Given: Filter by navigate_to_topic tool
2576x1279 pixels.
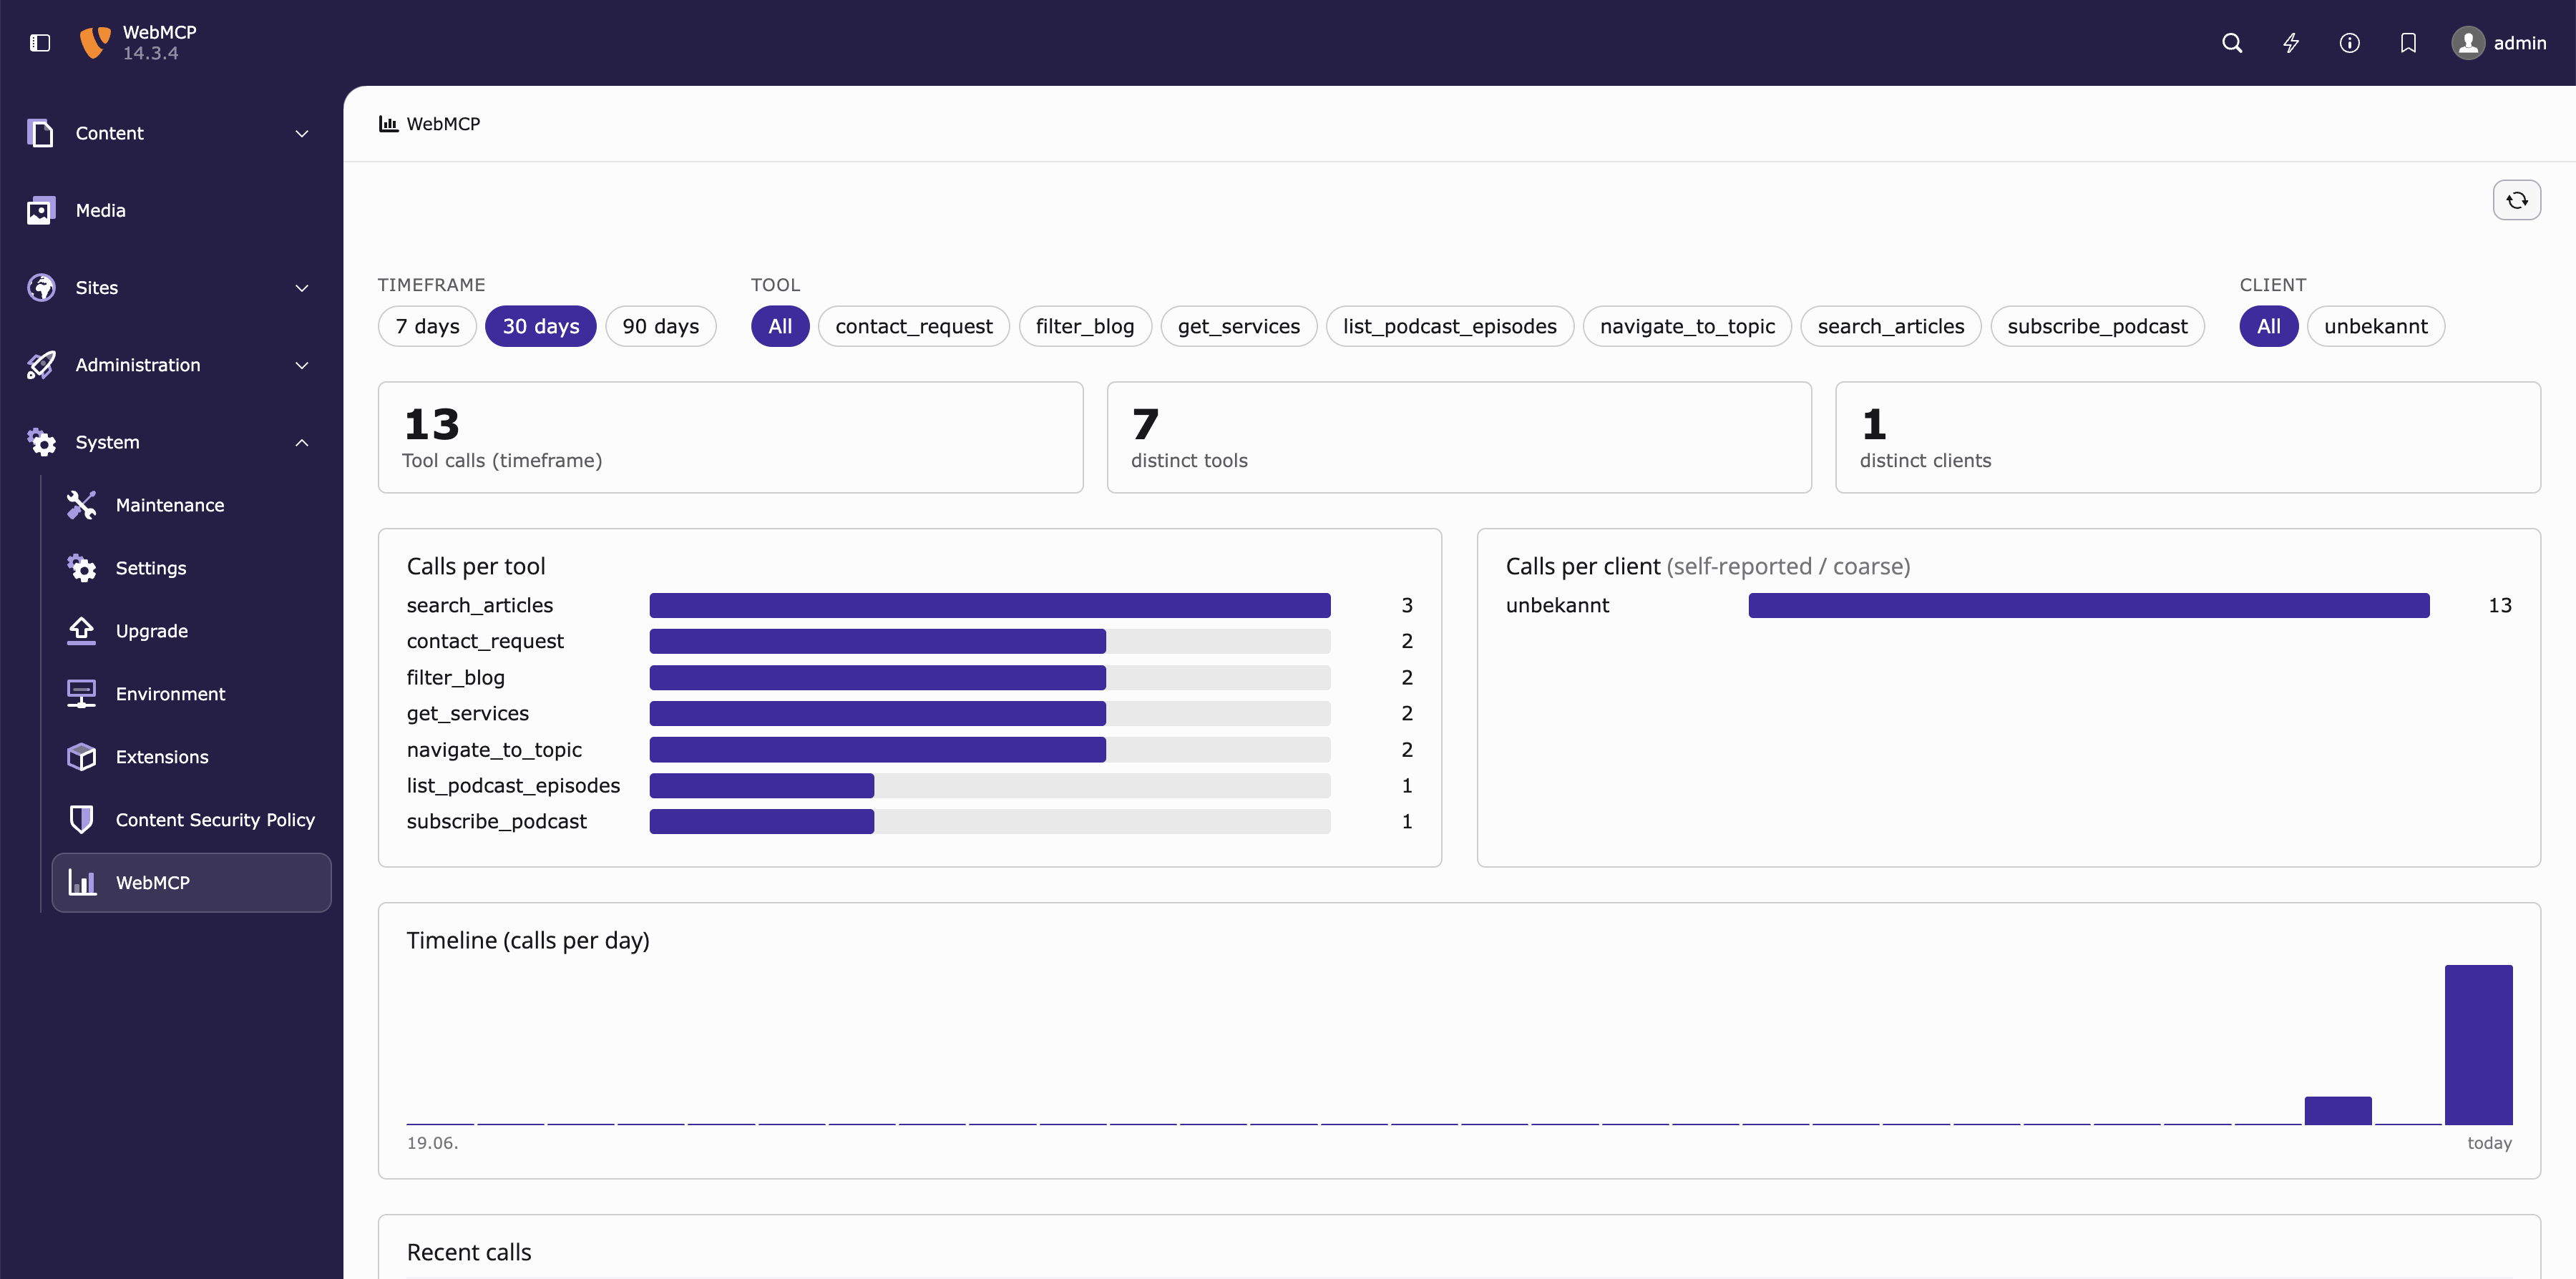Looking at the screenshot, I should (1687, 326).
